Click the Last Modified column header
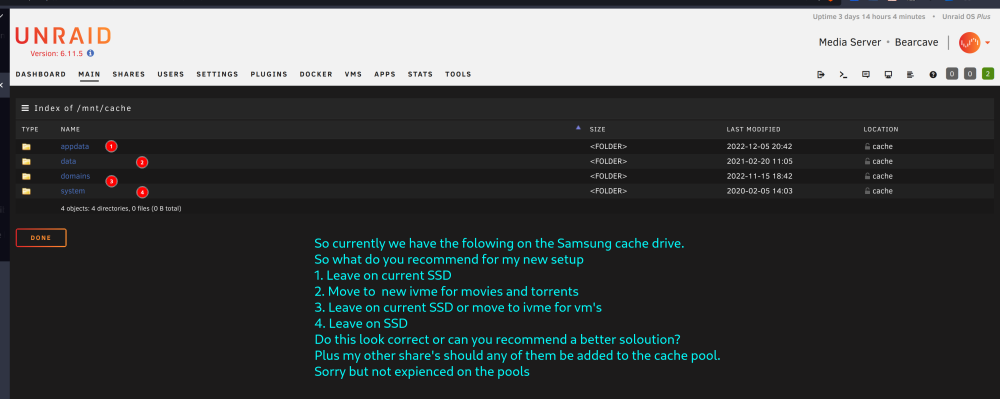The height and width of the screenshot is (399, 1000). (753, 129)
